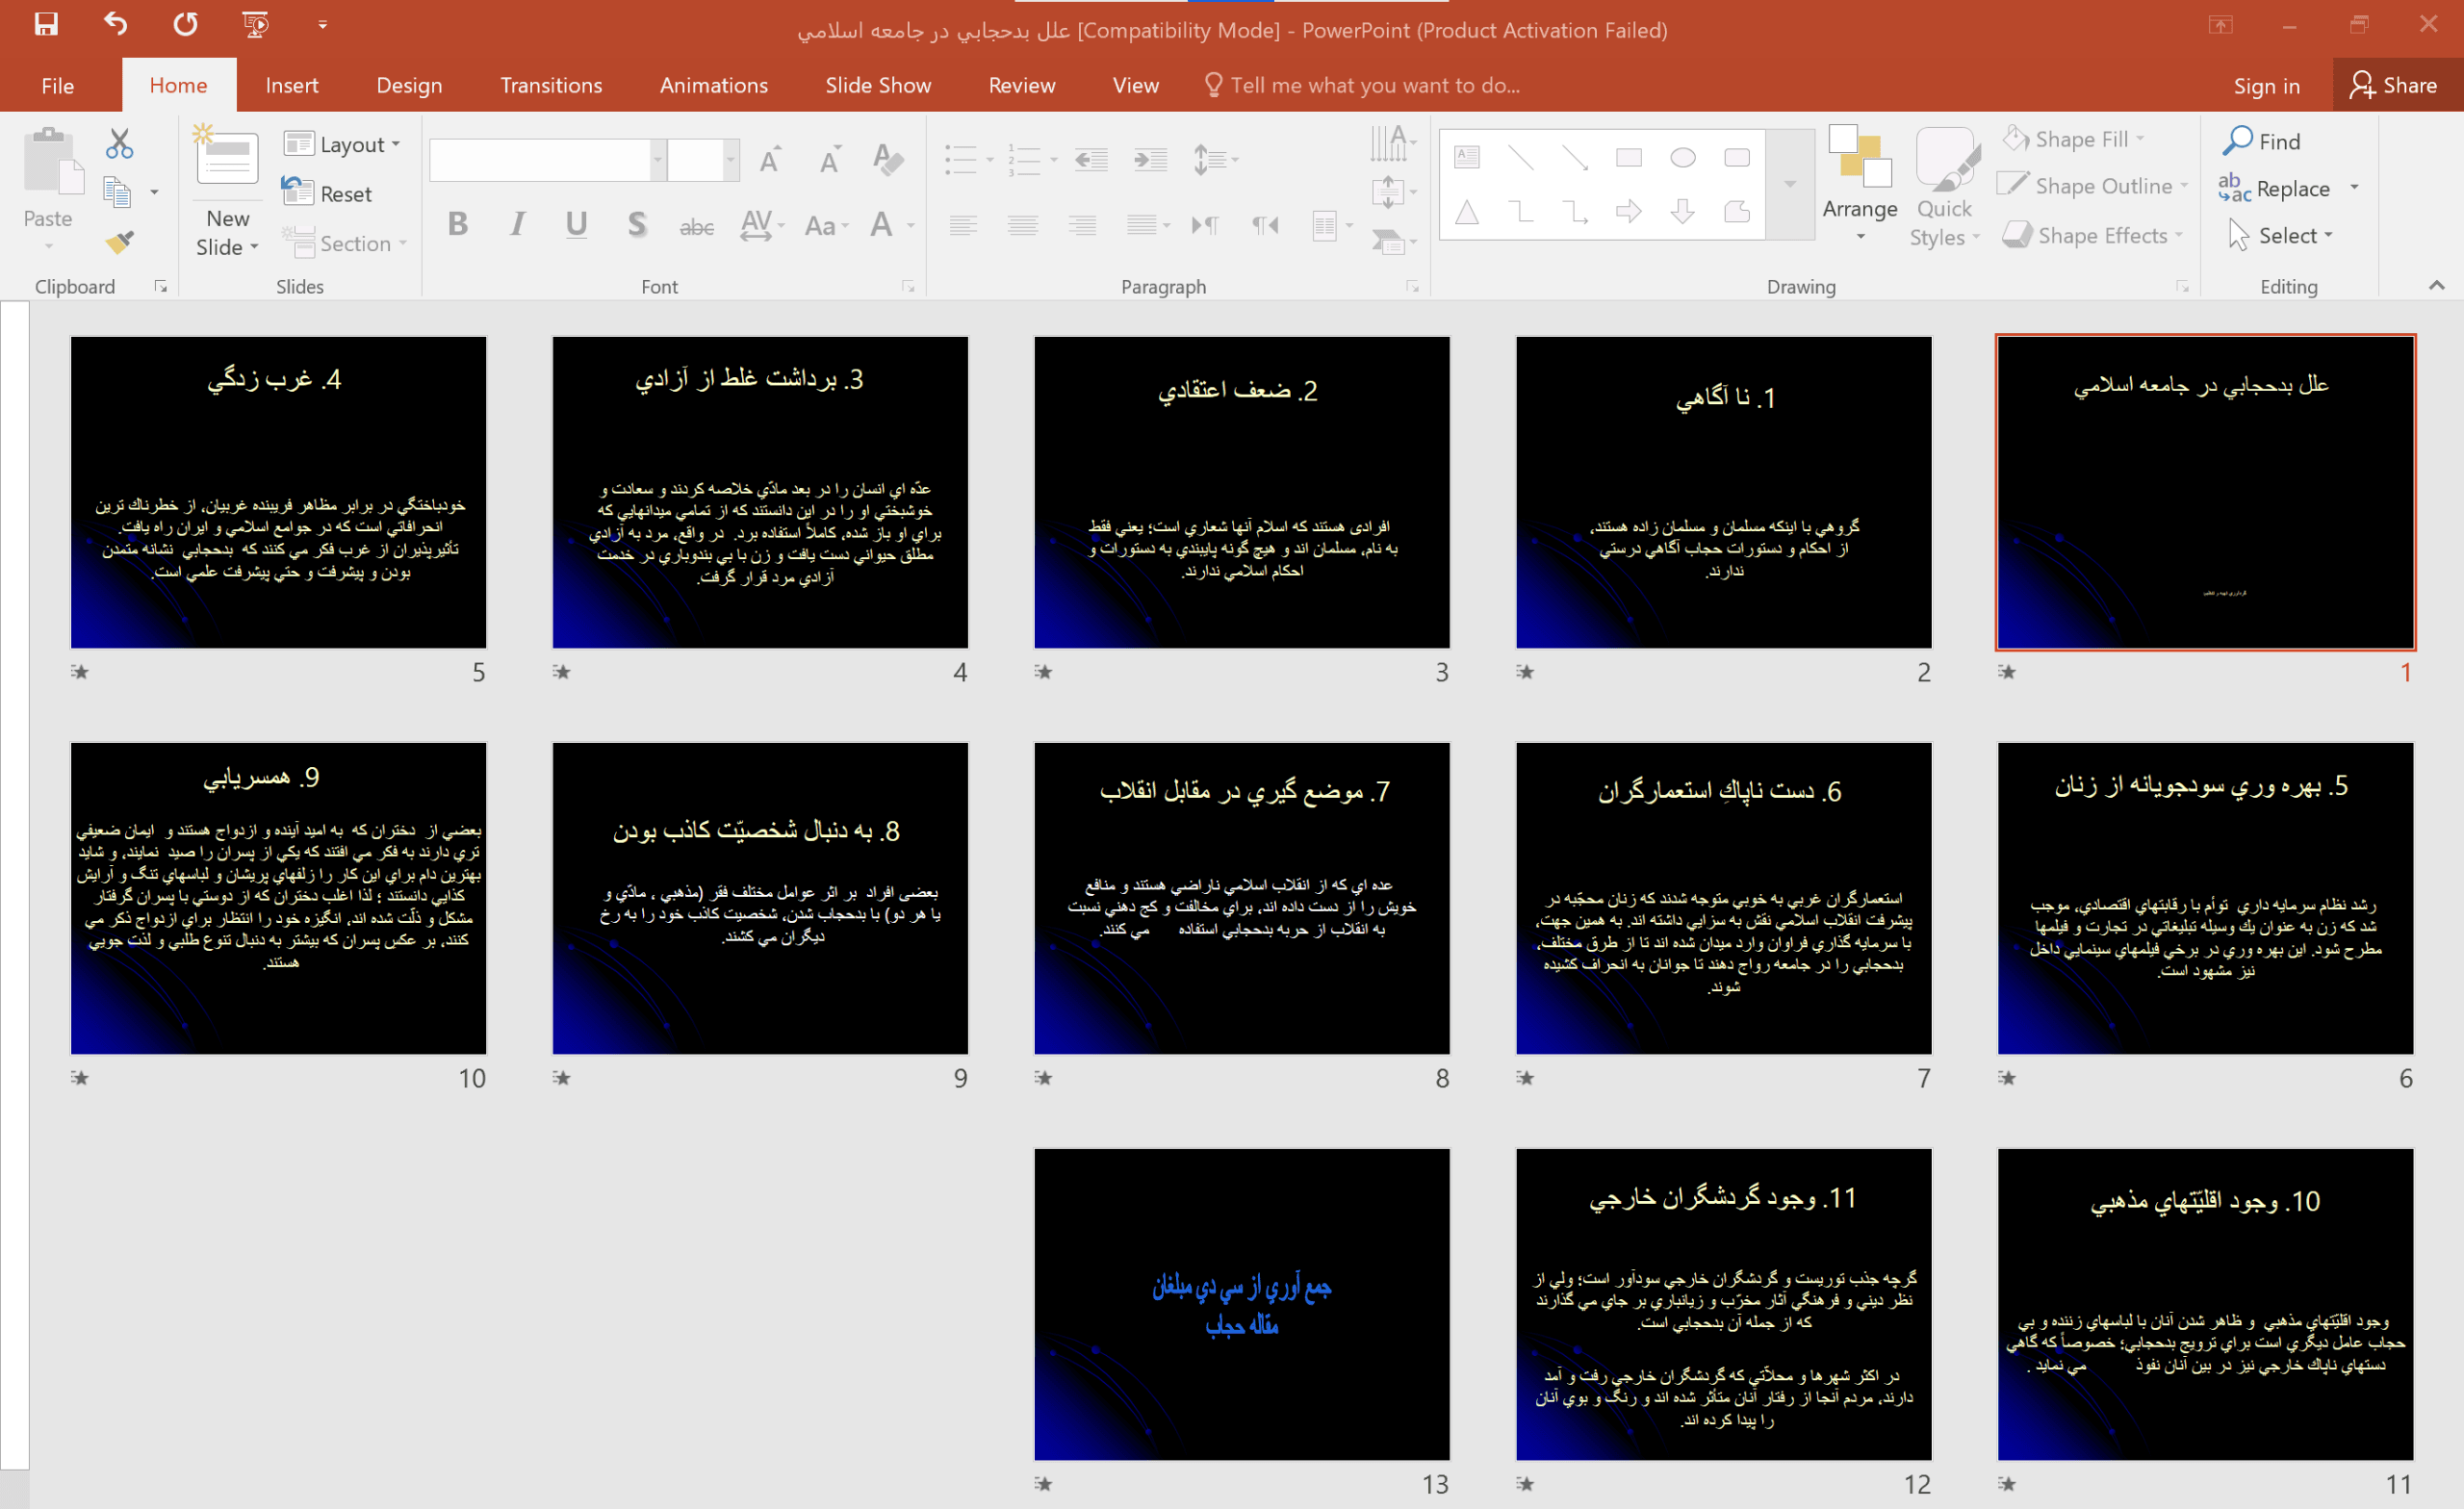Toggle bulleted list
Image resolution: width=2464 pixels, height=1509 pixels.
click(962, 159)
